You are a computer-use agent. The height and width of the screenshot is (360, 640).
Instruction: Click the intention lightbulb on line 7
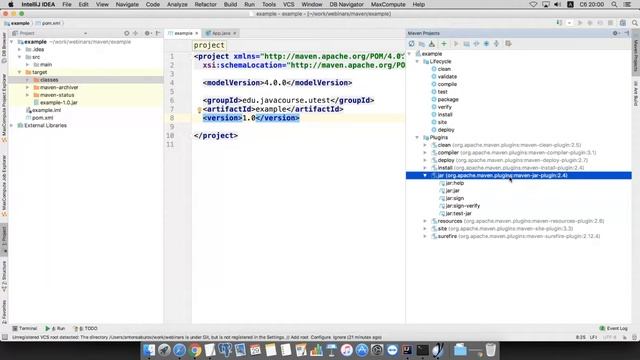[199, 109]
